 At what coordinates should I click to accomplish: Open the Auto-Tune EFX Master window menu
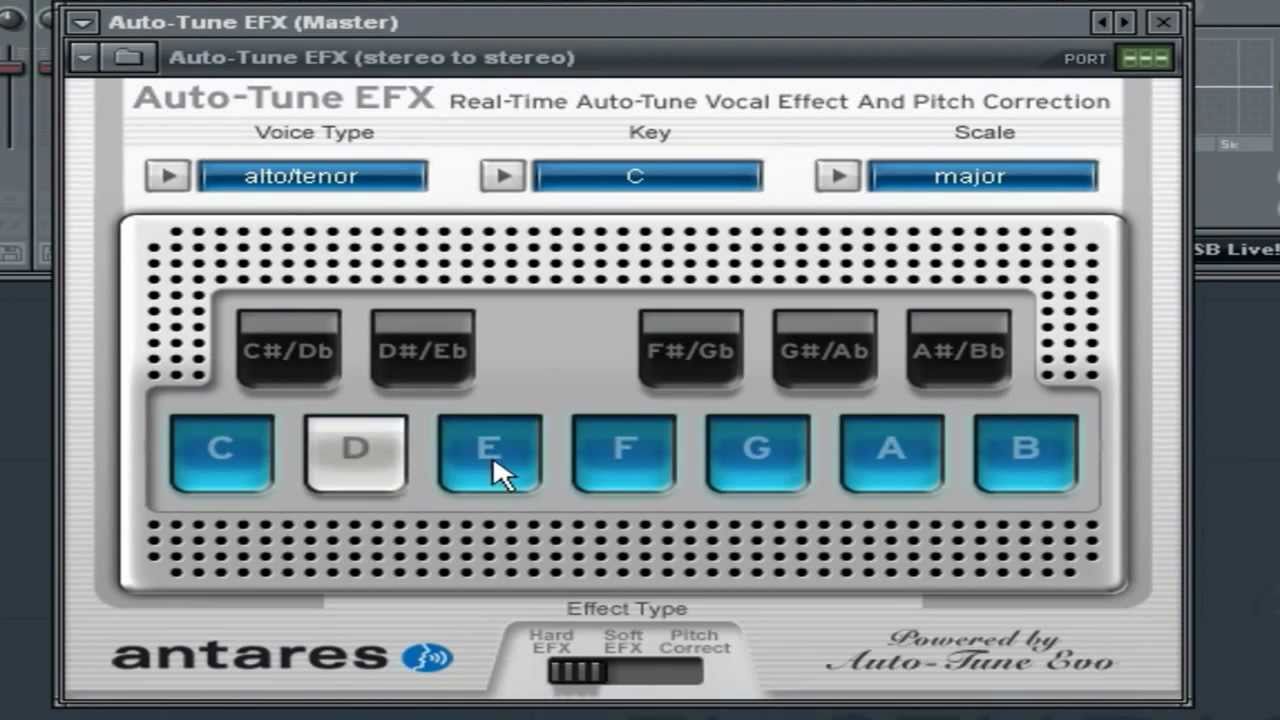click(x=83, y=22)
